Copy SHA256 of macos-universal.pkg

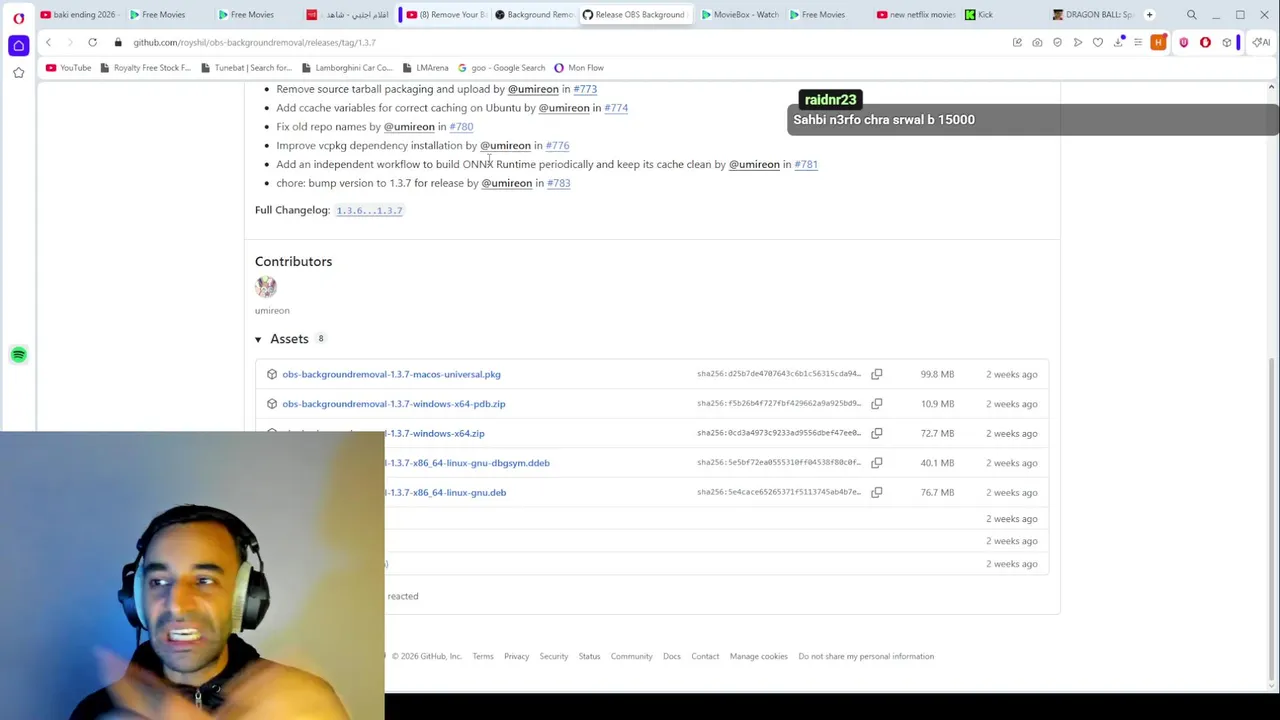876,374
